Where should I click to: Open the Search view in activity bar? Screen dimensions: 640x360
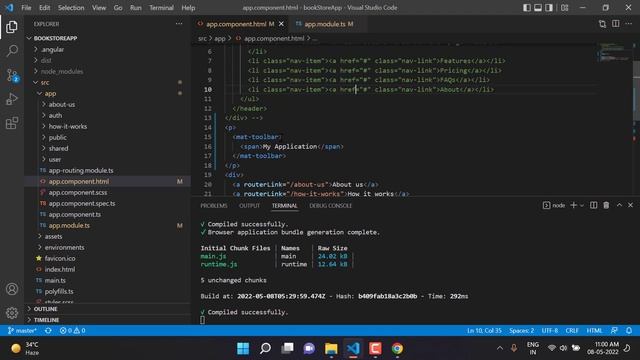tap(12, 51)
